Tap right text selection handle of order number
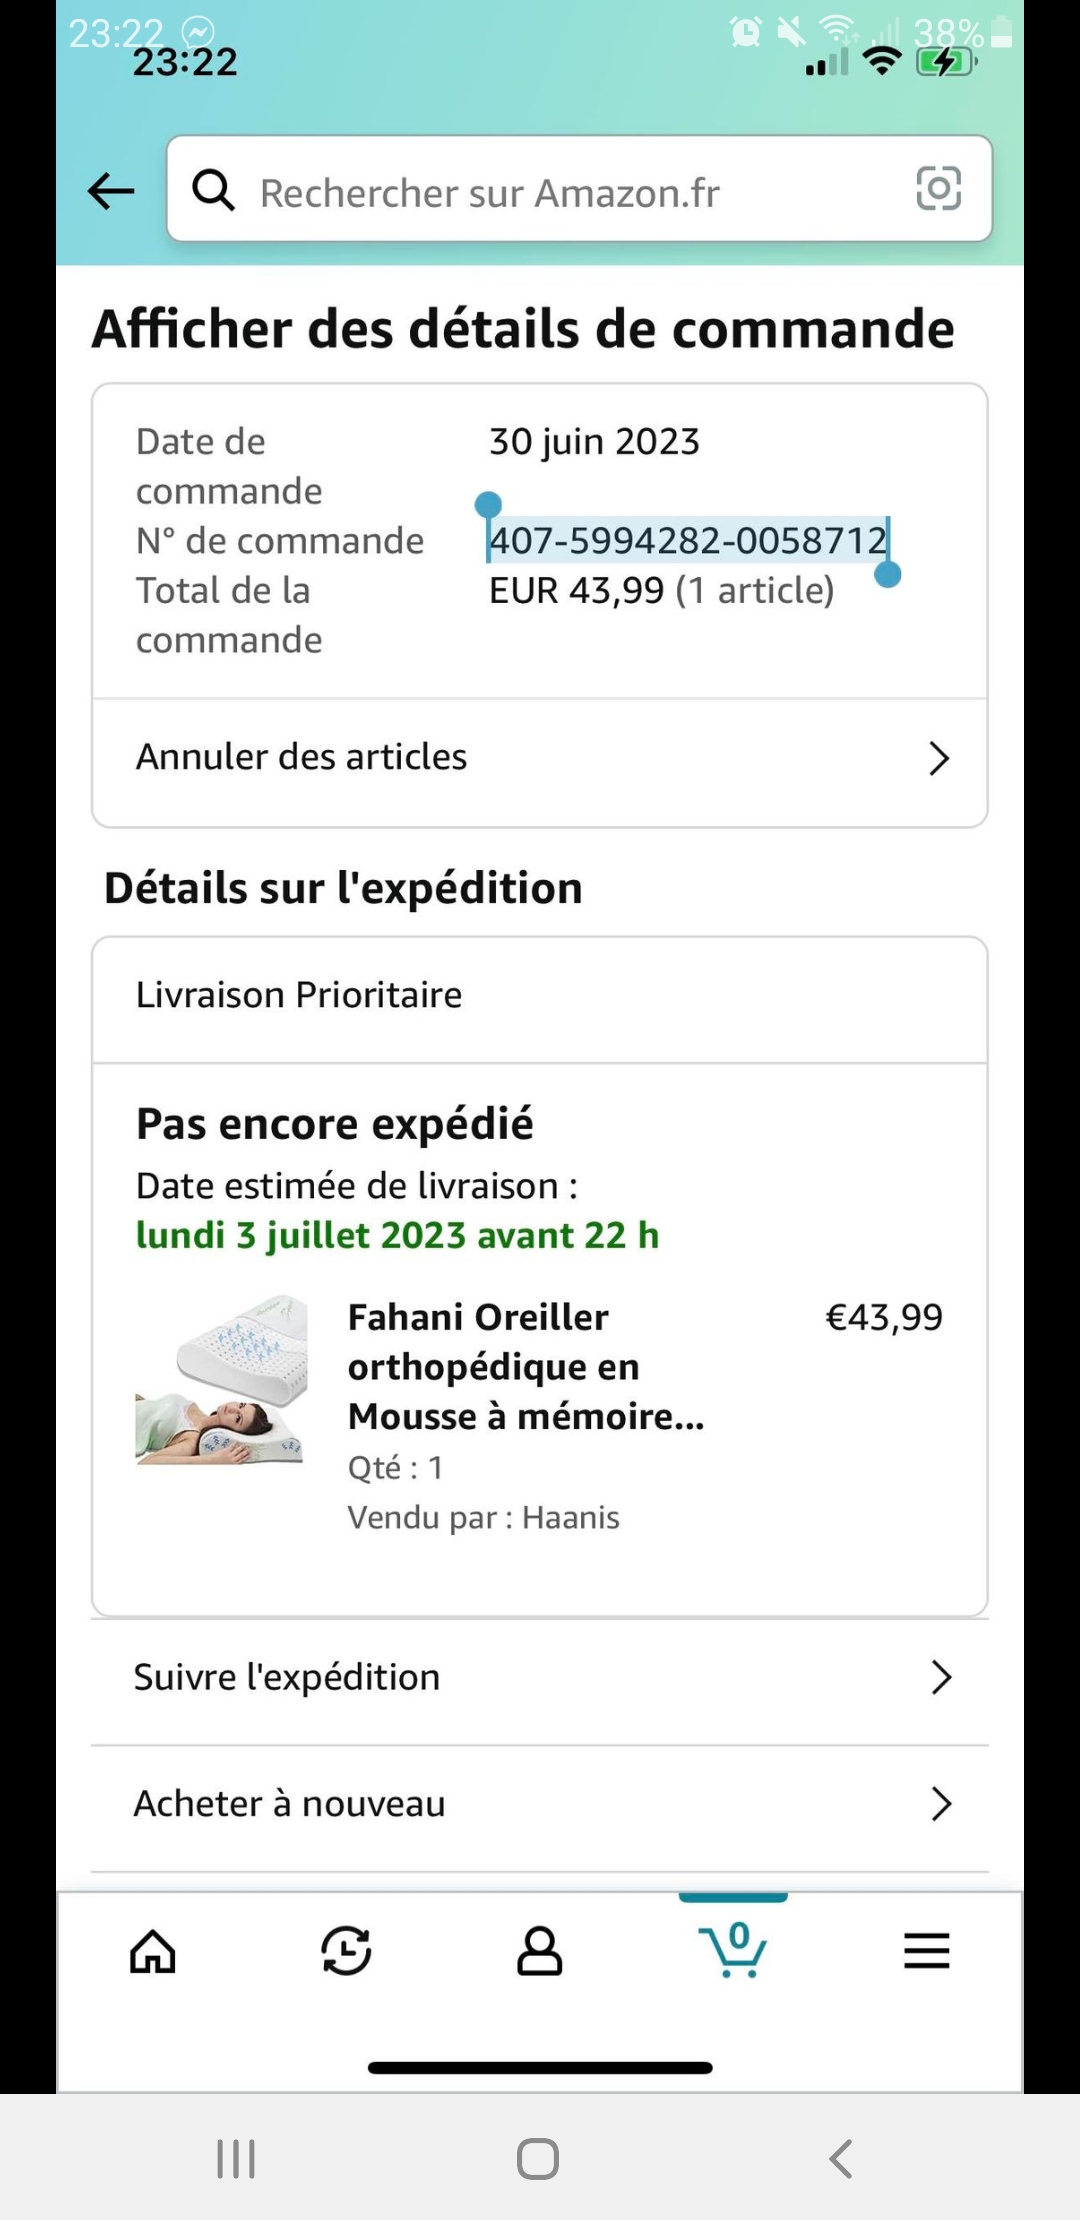 pos(887,574)
